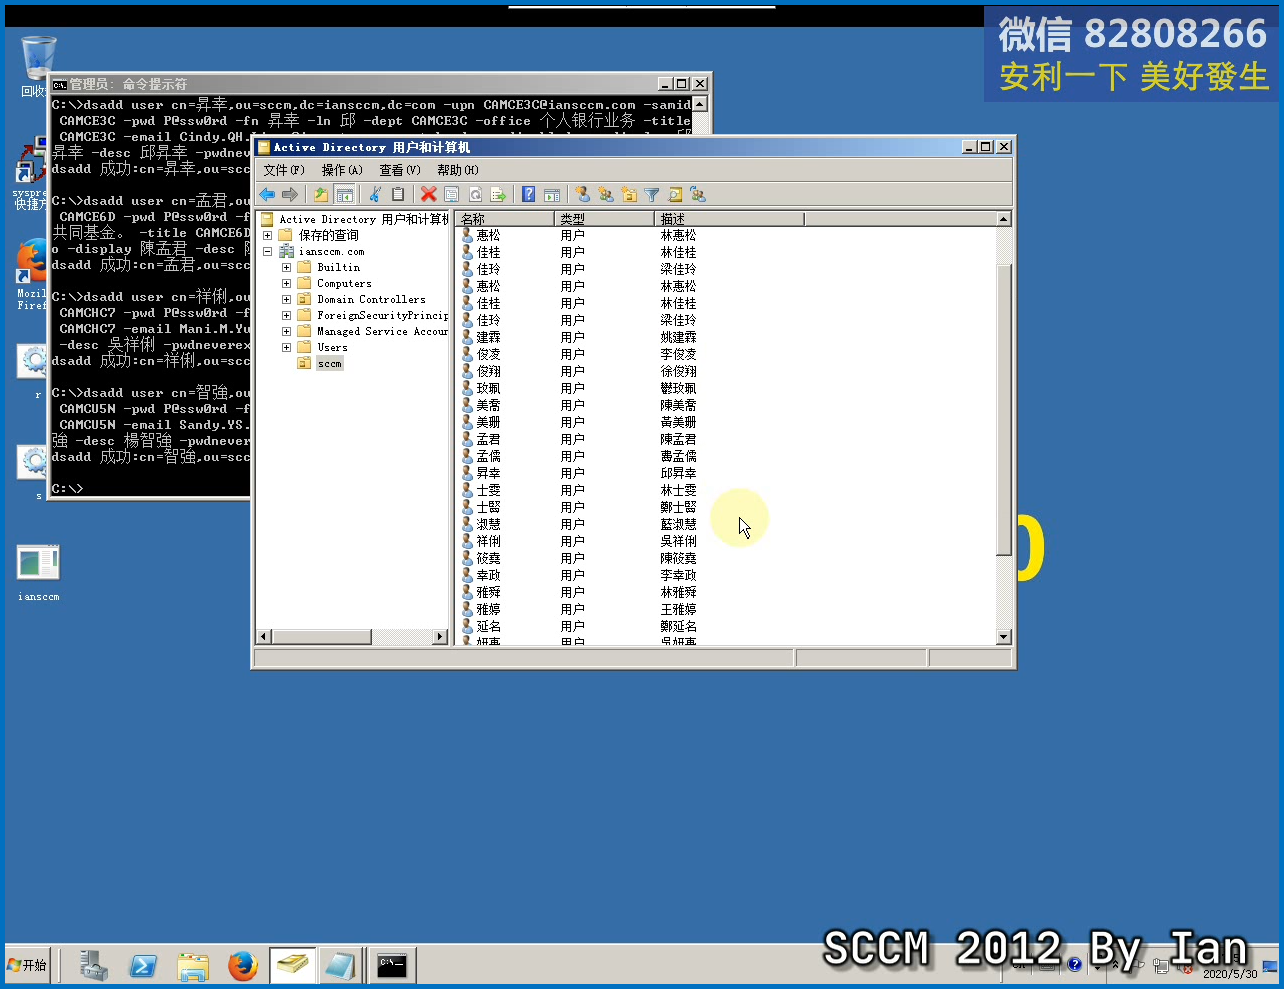Open the 文件(F) menu

(x=284, y=170)
